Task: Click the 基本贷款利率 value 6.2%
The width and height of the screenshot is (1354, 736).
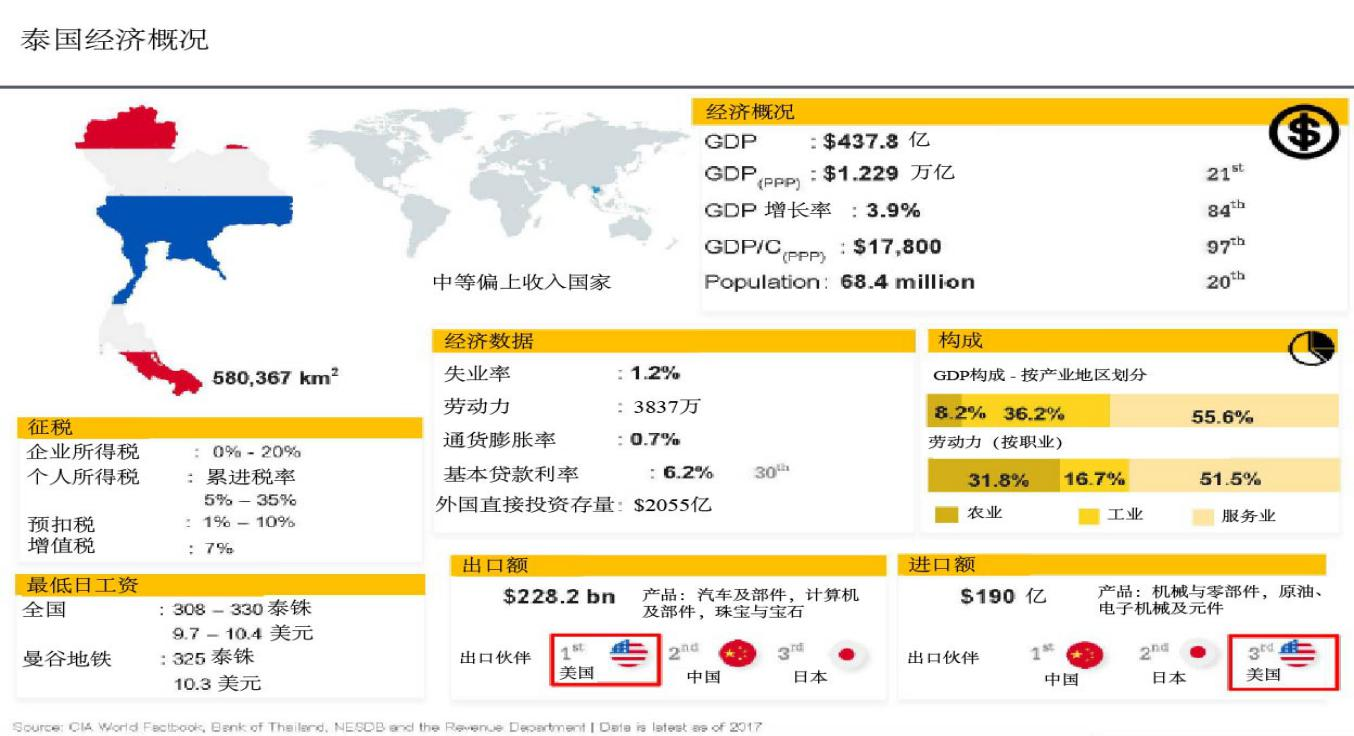Action: 689,472
